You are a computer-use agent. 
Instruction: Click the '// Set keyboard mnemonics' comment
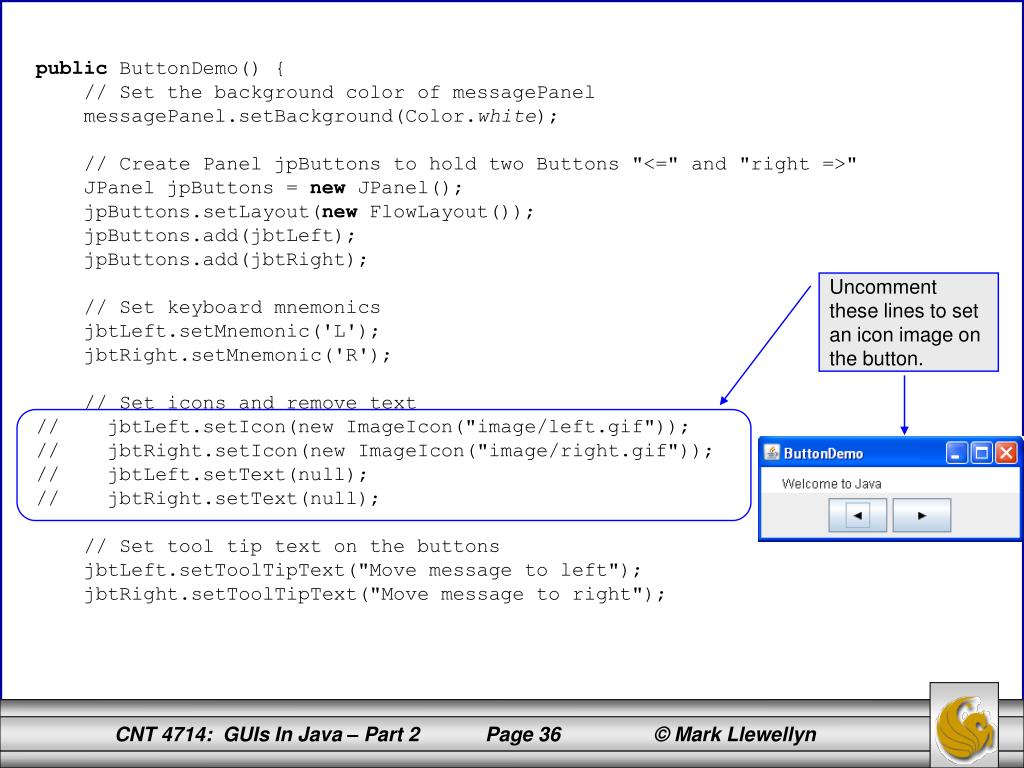click(x=232, y=308)
